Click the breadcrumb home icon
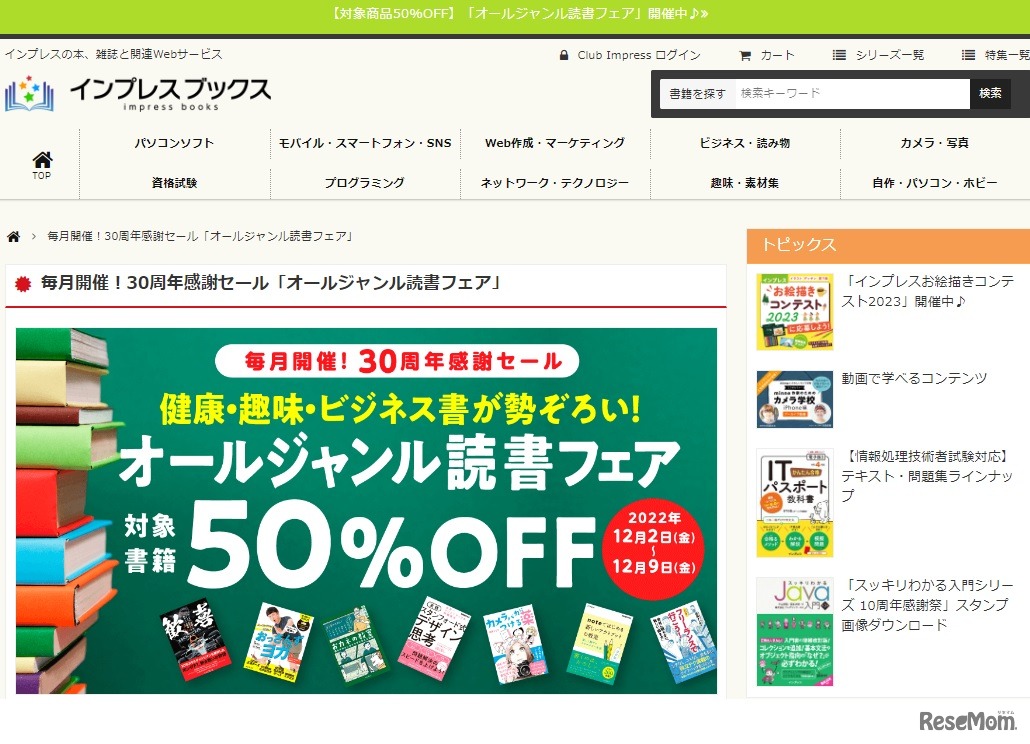This screenshot has width=1030, height=744. 13,236
